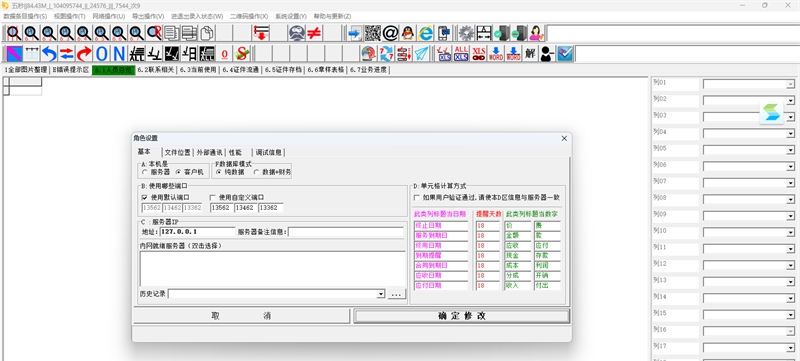Click the blue letter N icon
This screenshot has height=361, width=800.
tap(119, 54)
